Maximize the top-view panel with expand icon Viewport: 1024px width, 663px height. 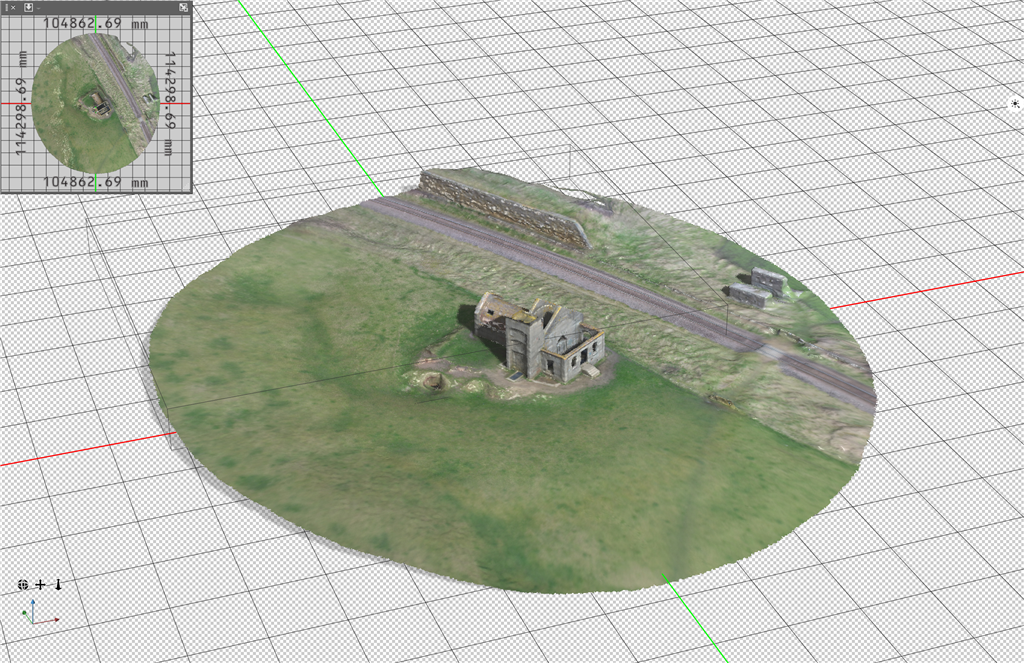[183, 7]
